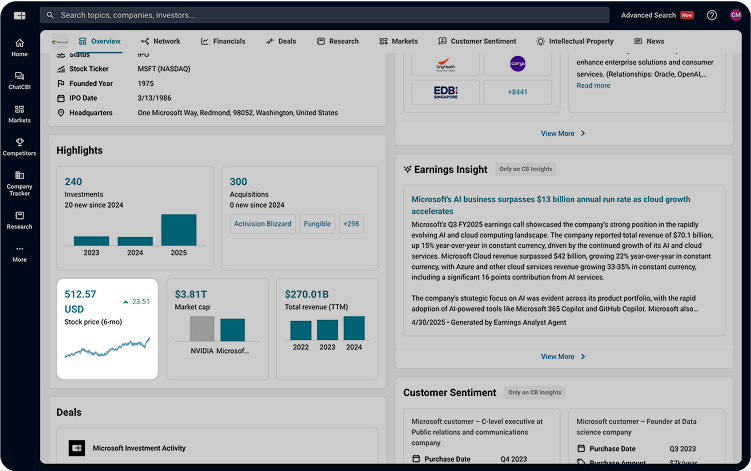751x471 pixels.
Task: Switch to the Financials tab
Action: coord(223,41)
